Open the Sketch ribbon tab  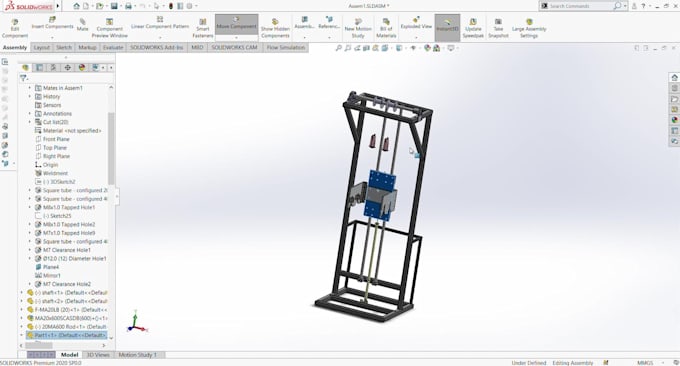point(64,48)
